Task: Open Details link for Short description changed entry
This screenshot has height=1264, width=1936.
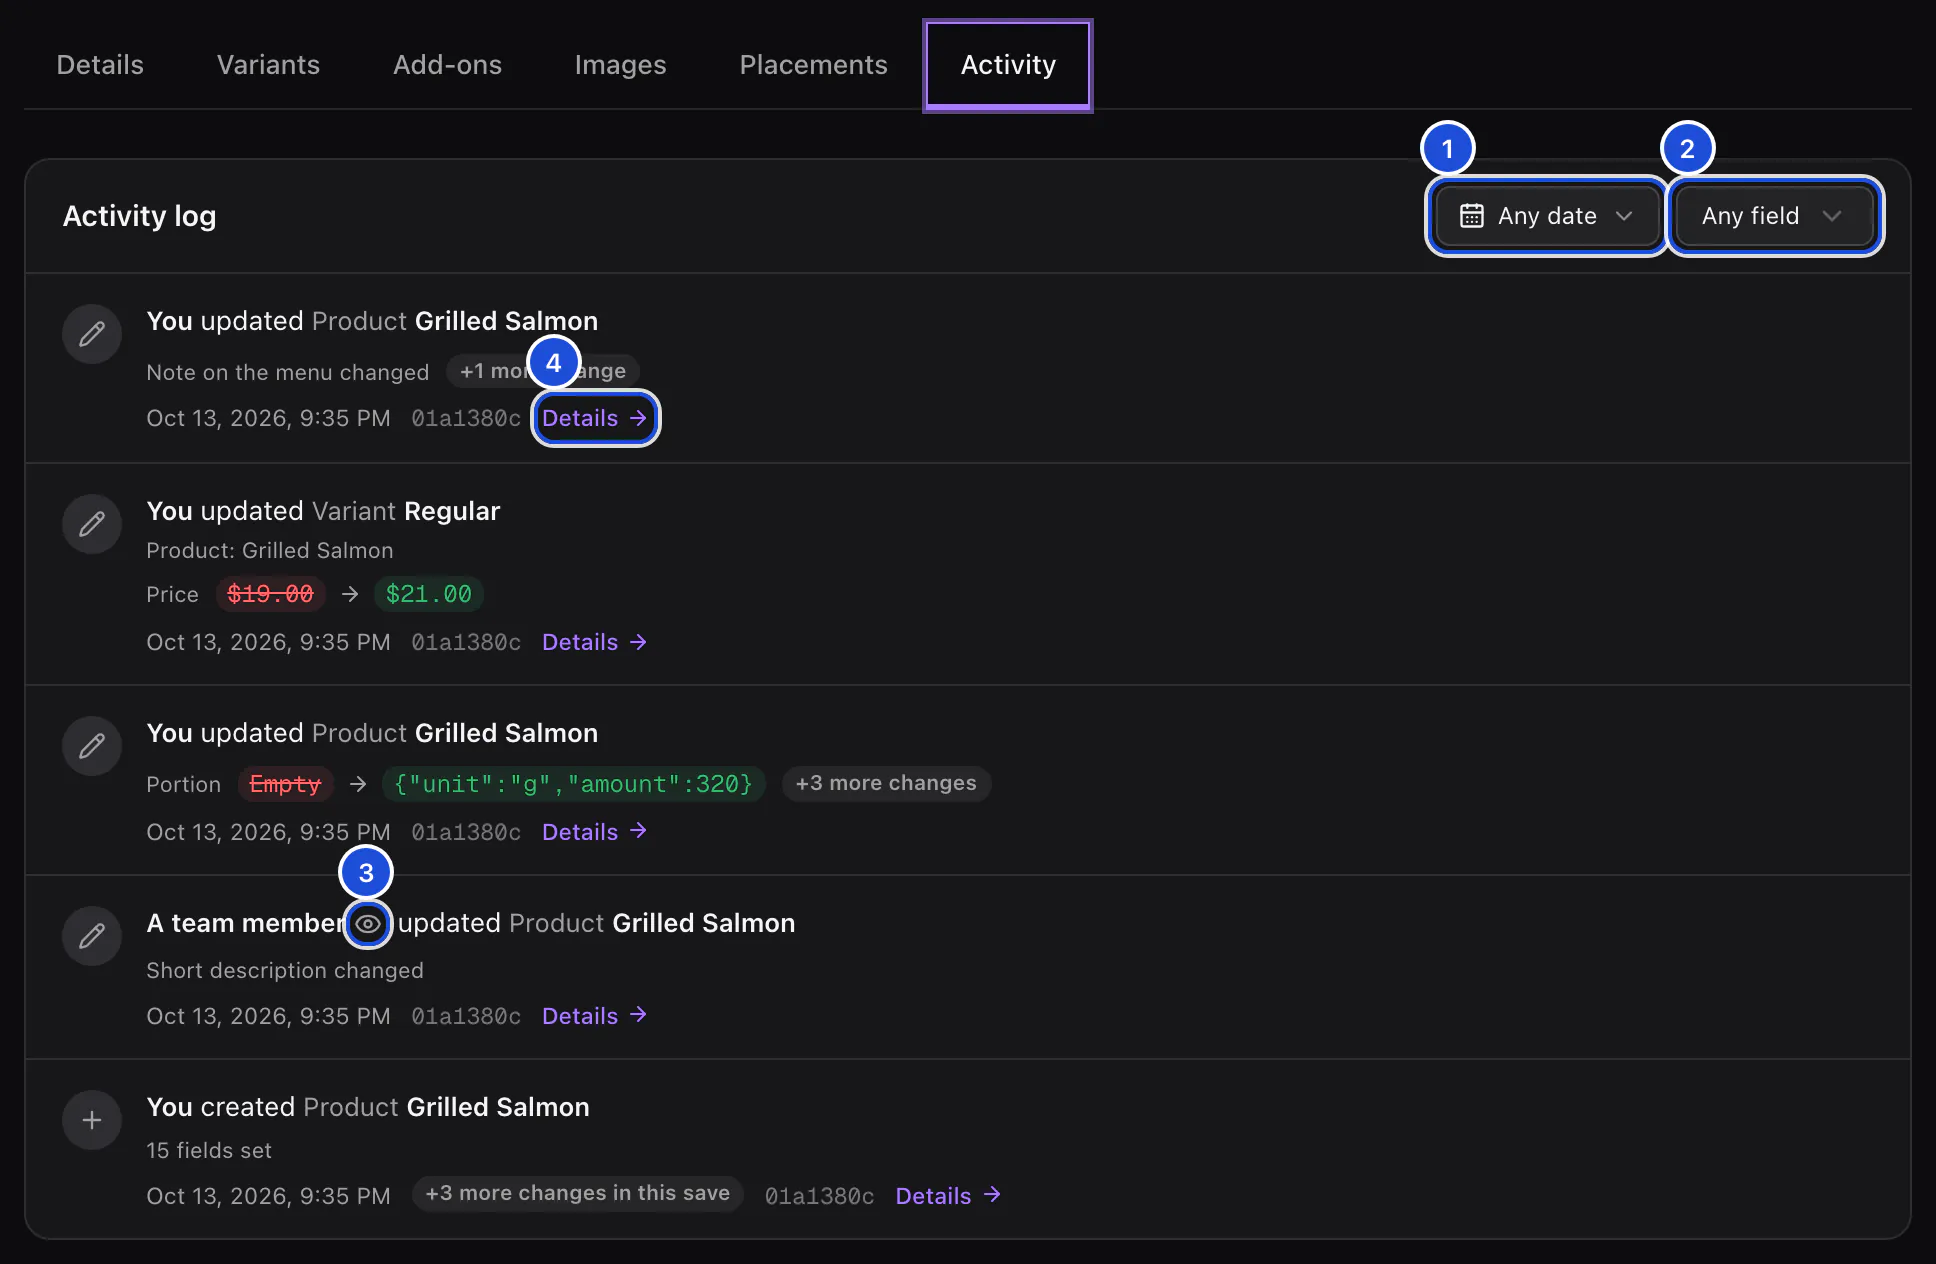Action: click(594, 1016)
